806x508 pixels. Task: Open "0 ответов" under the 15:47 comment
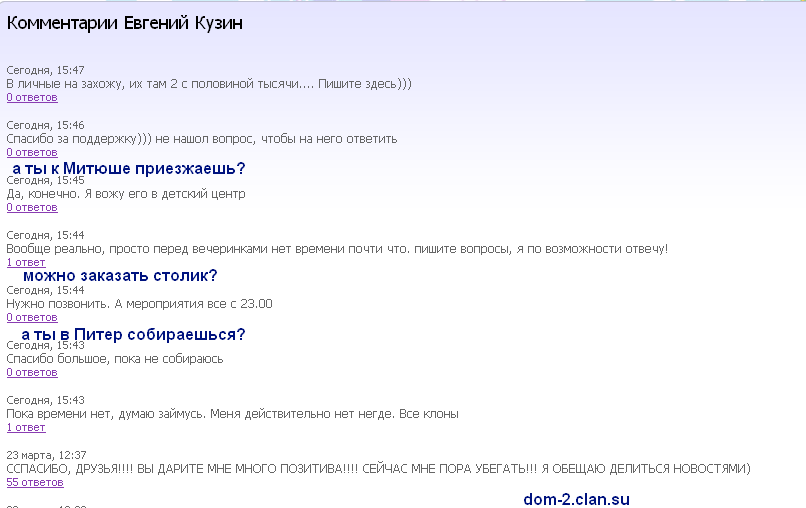(32, 97)
